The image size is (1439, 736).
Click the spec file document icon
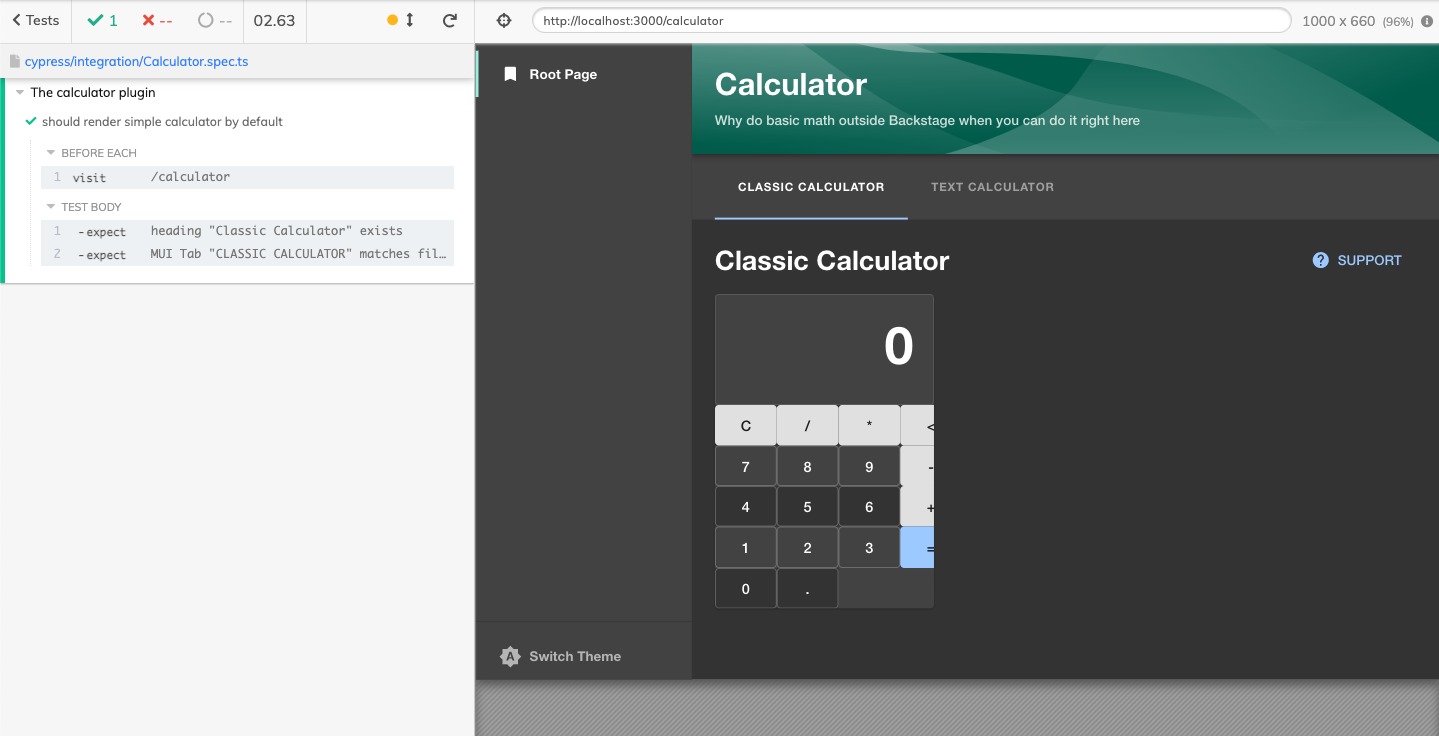click(x=14, y=61)
